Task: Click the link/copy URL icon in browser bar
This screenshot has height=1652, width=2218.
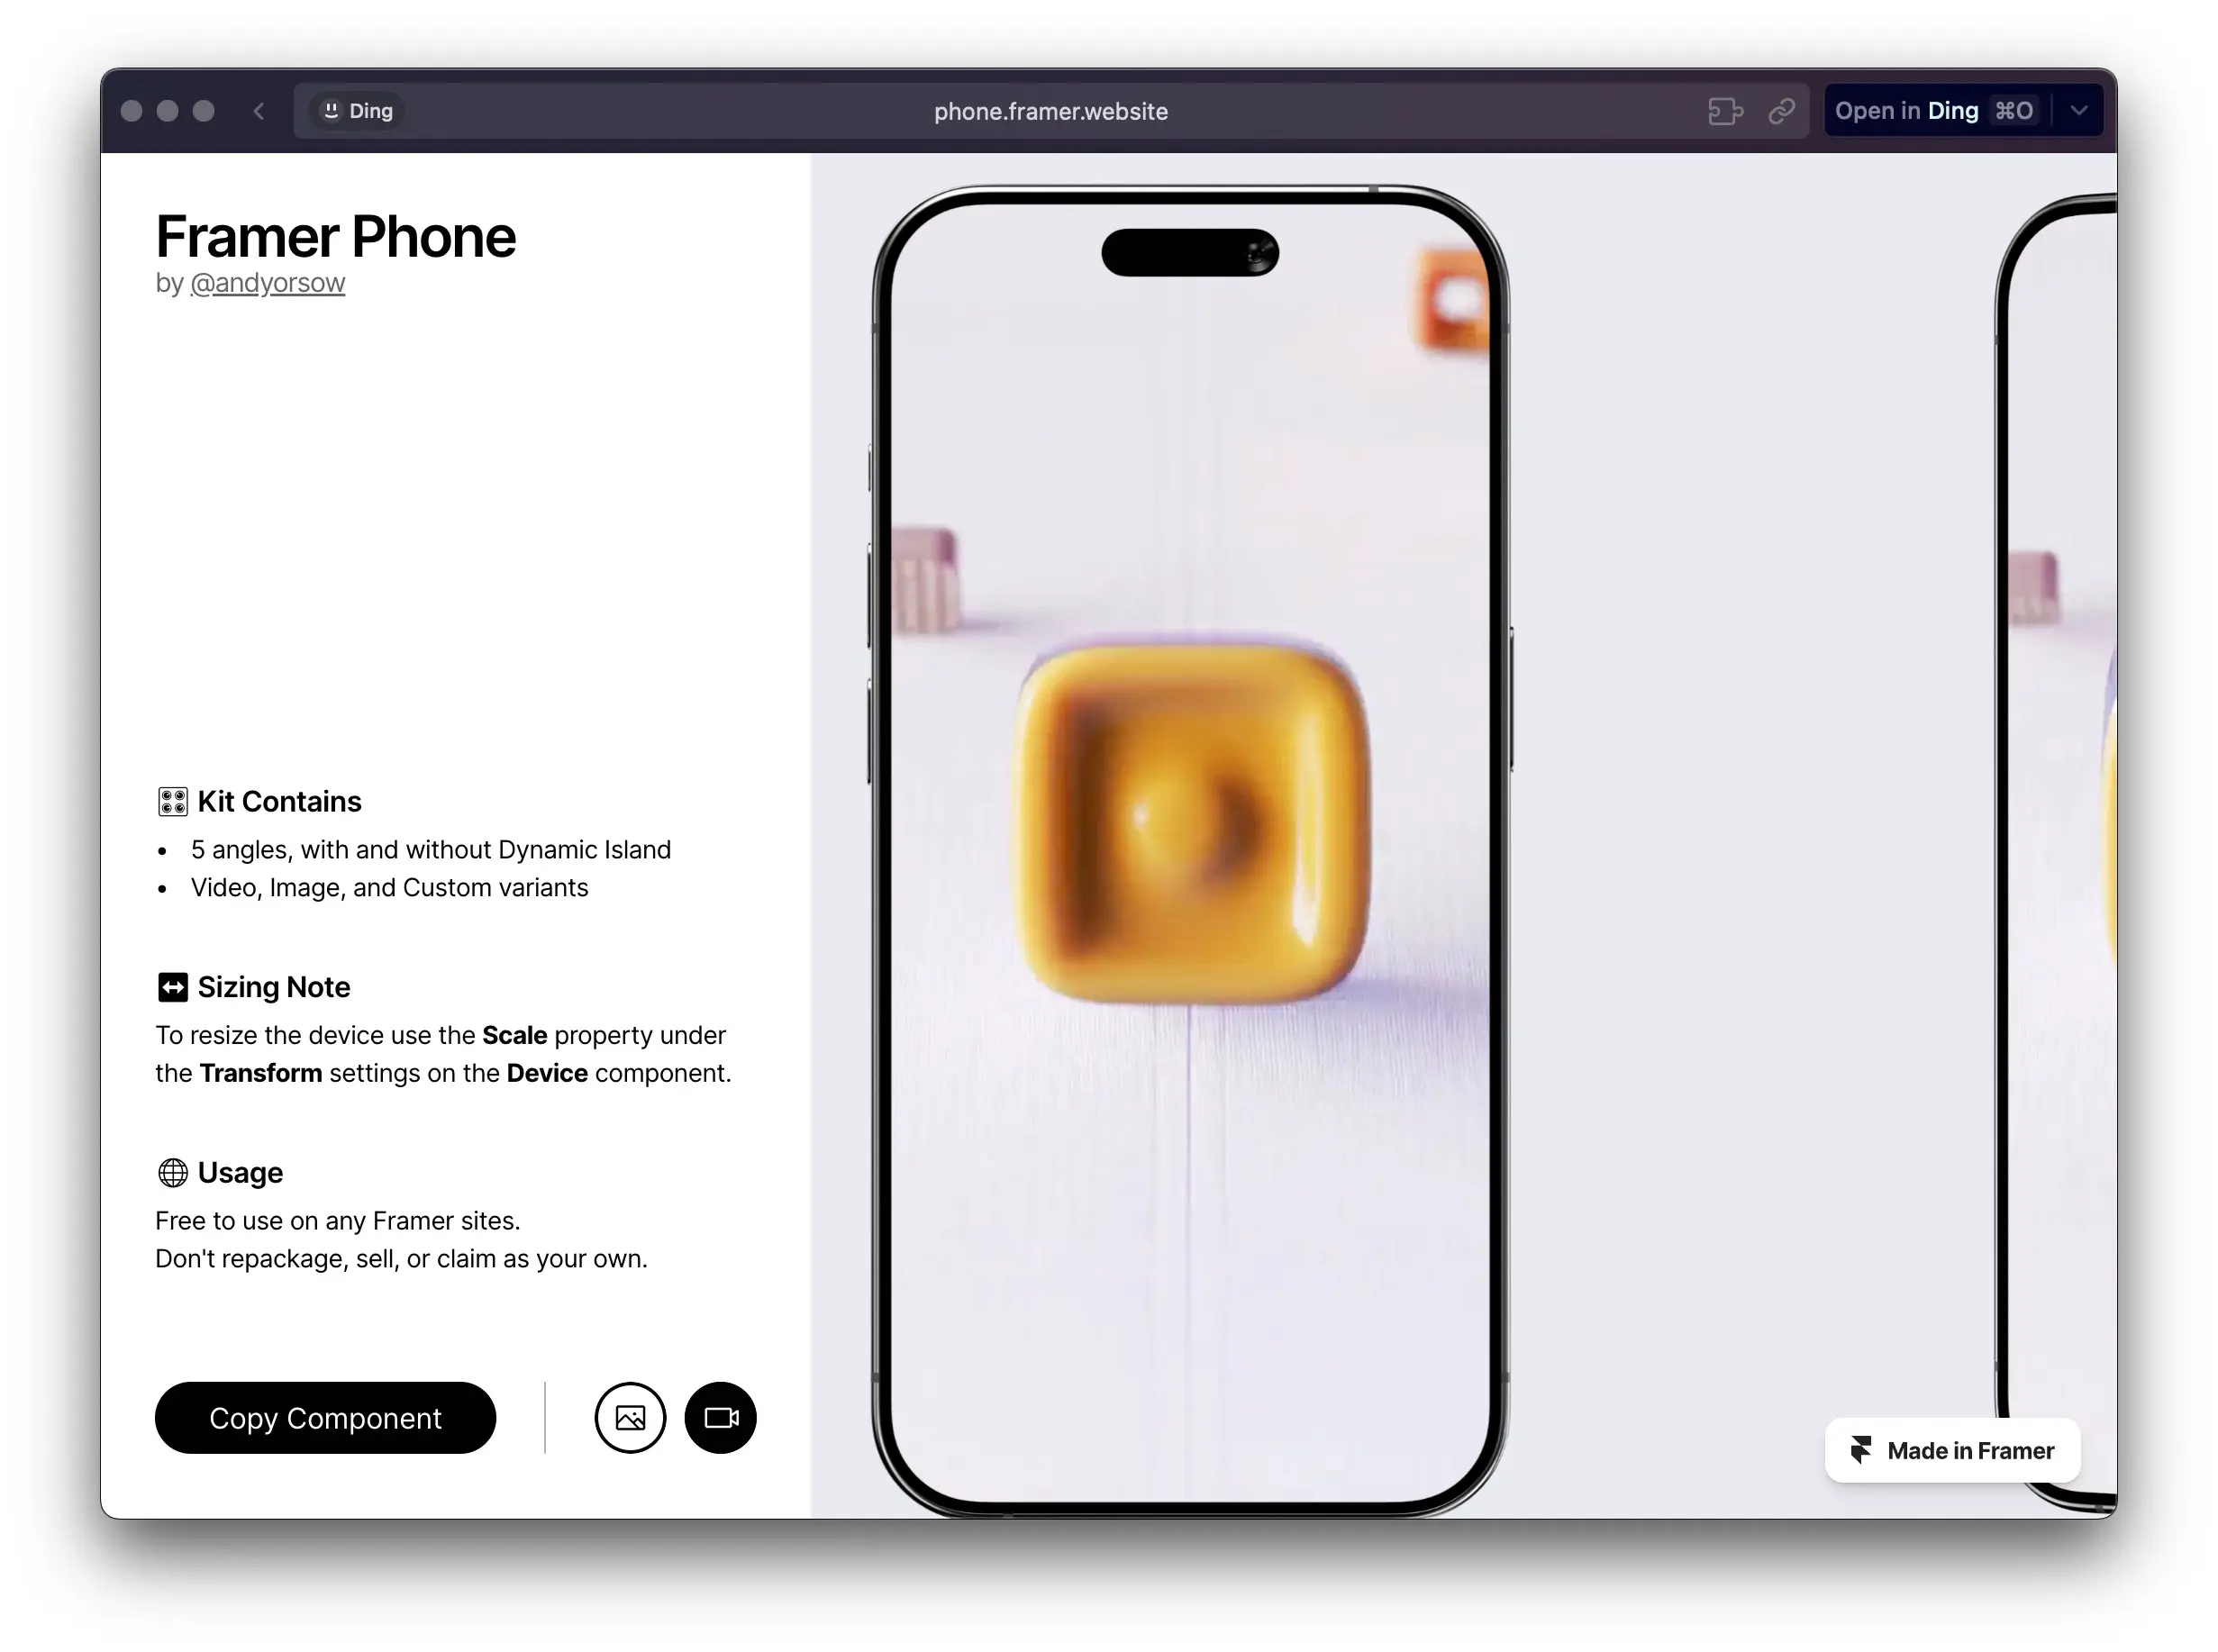Action: coord(1781,111)
